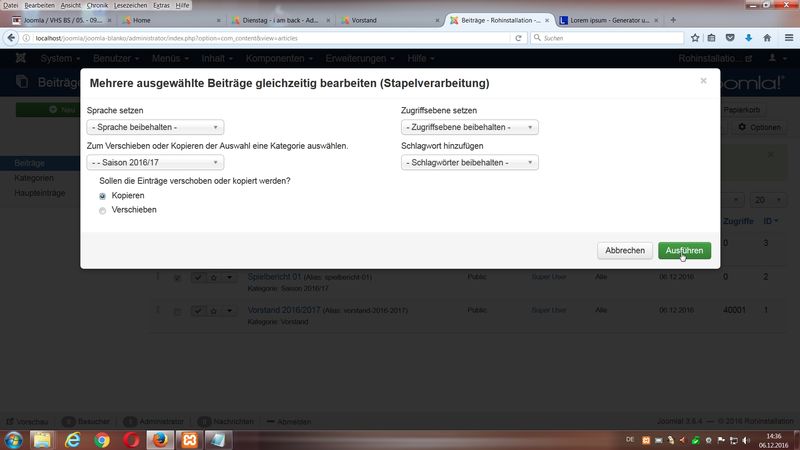Switch to the Joomla / VHS BS tab
Image resolution: width=800 pixels, height=450 pixels.
[61, 20]
